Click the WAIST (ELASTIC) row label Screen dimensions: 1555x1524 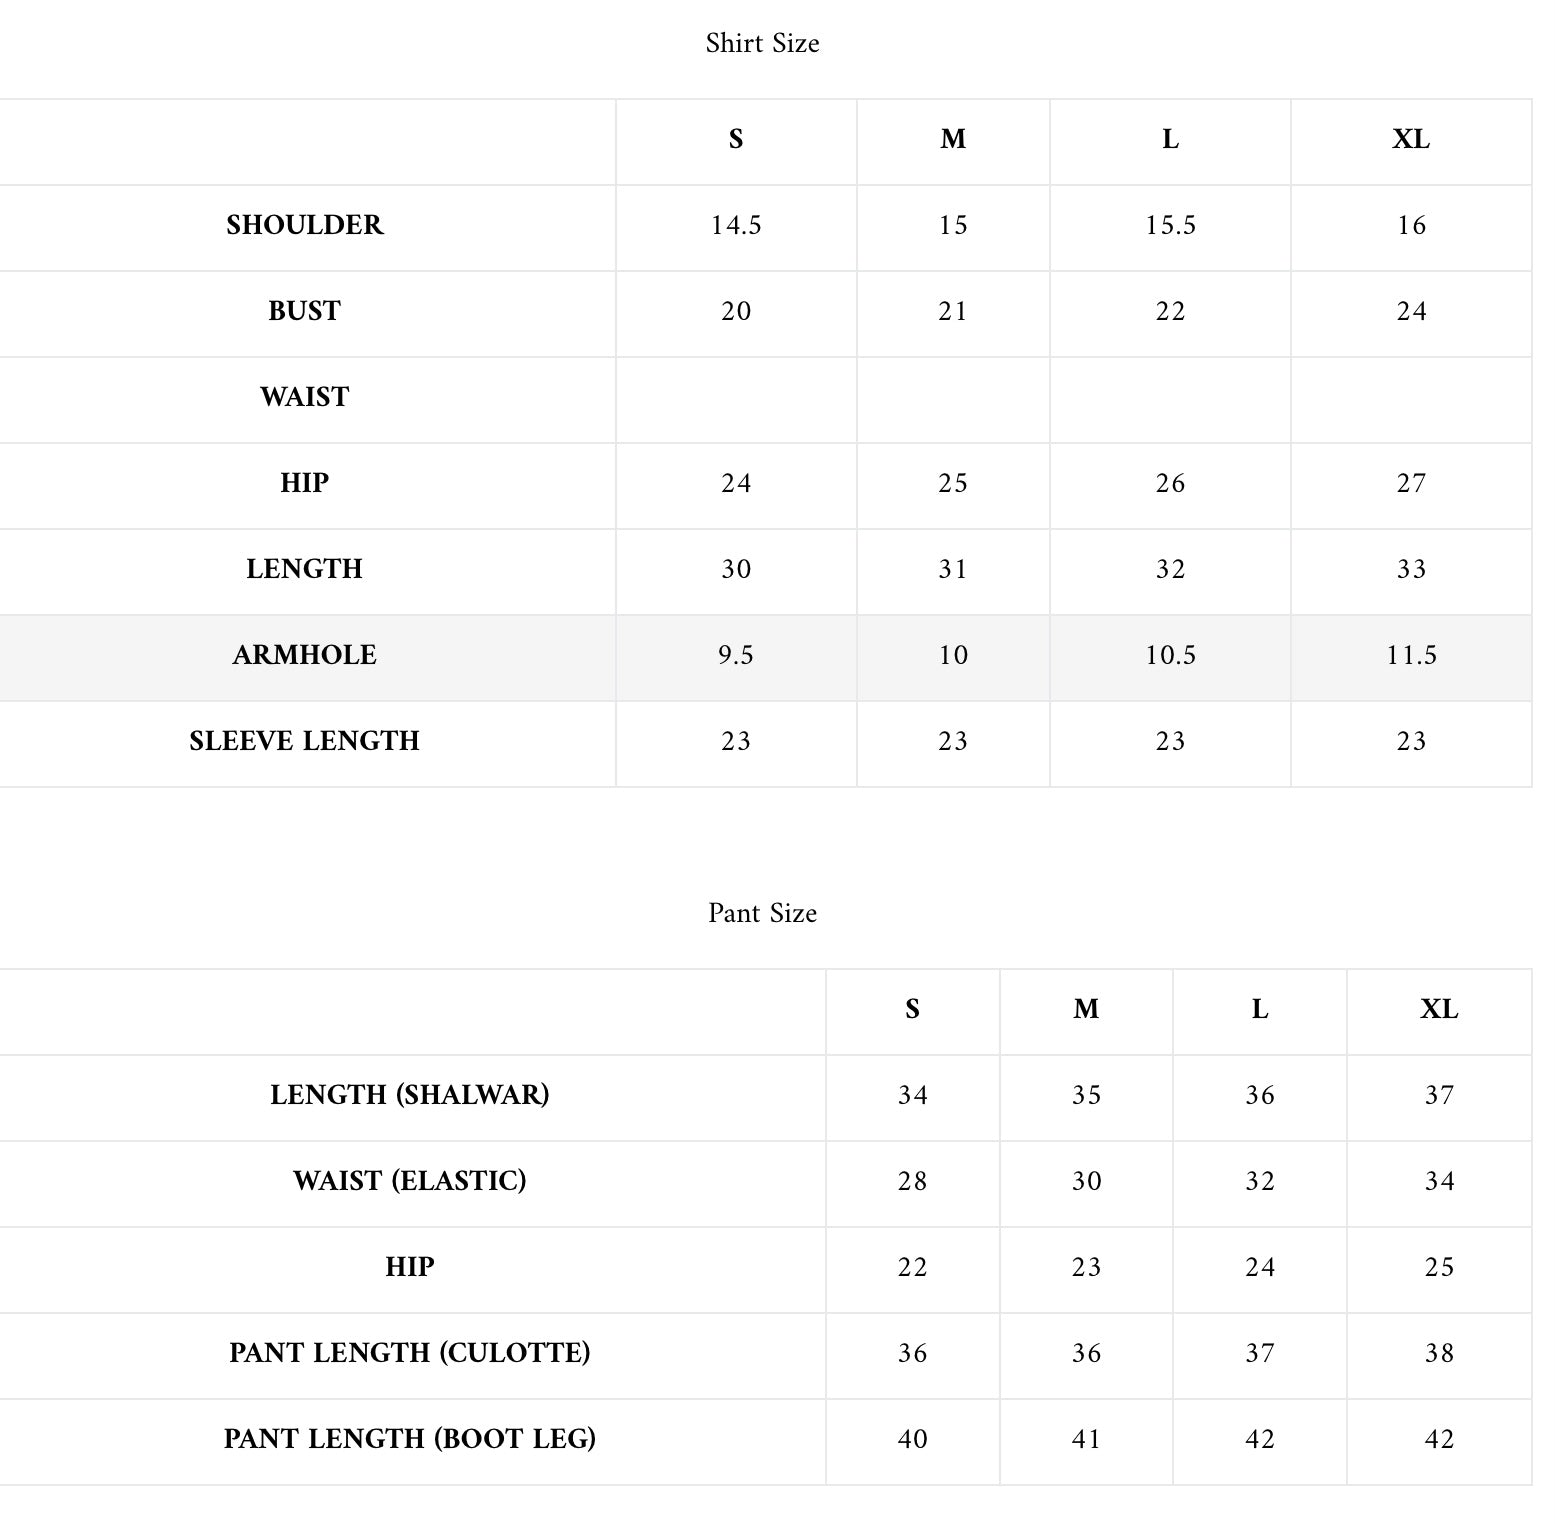pyautogui.click(x=409, y=1181)
